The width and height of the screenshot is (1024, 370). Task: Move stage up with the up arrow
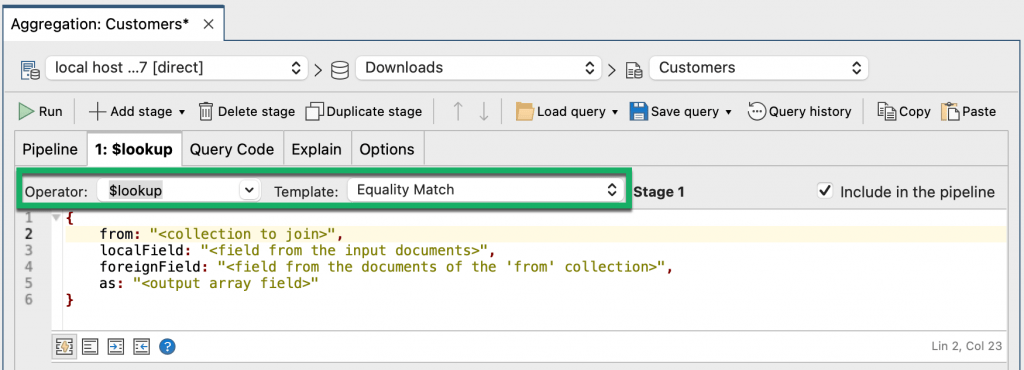(458, 112)
